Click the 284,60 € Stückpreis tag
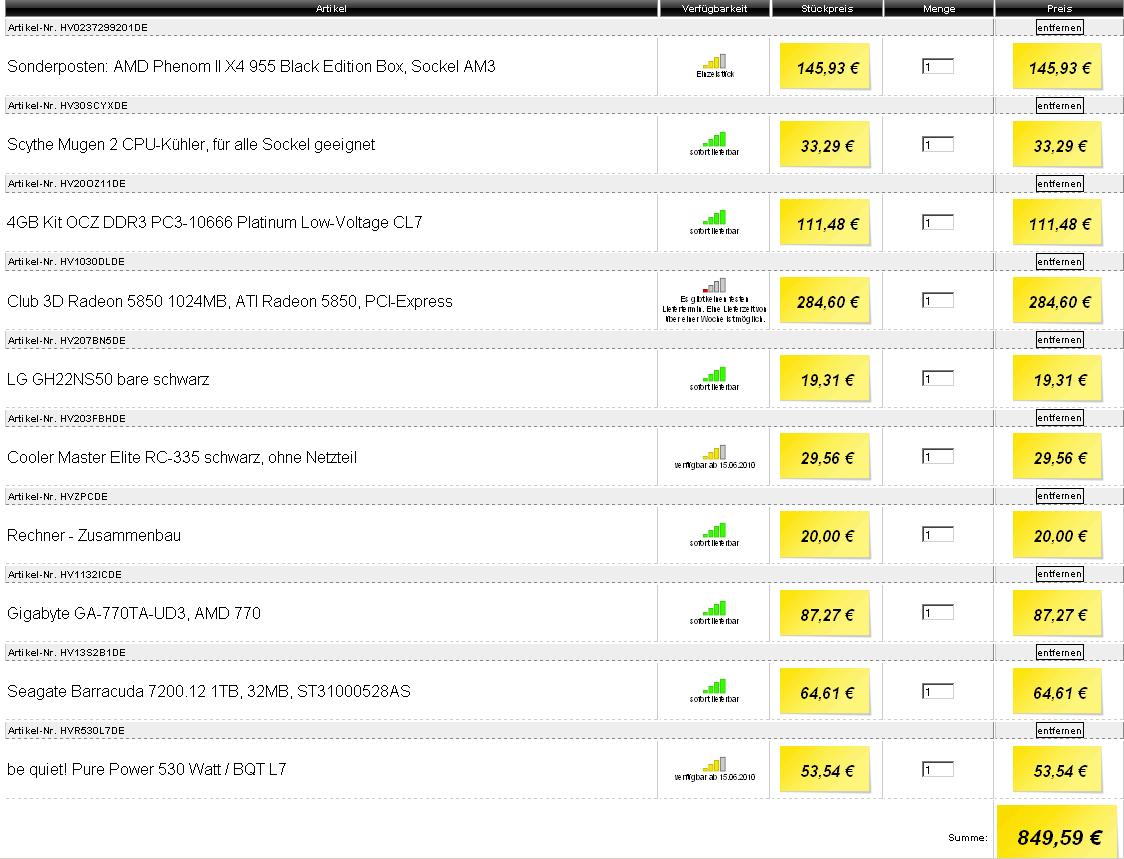 [x=825, y=301]
